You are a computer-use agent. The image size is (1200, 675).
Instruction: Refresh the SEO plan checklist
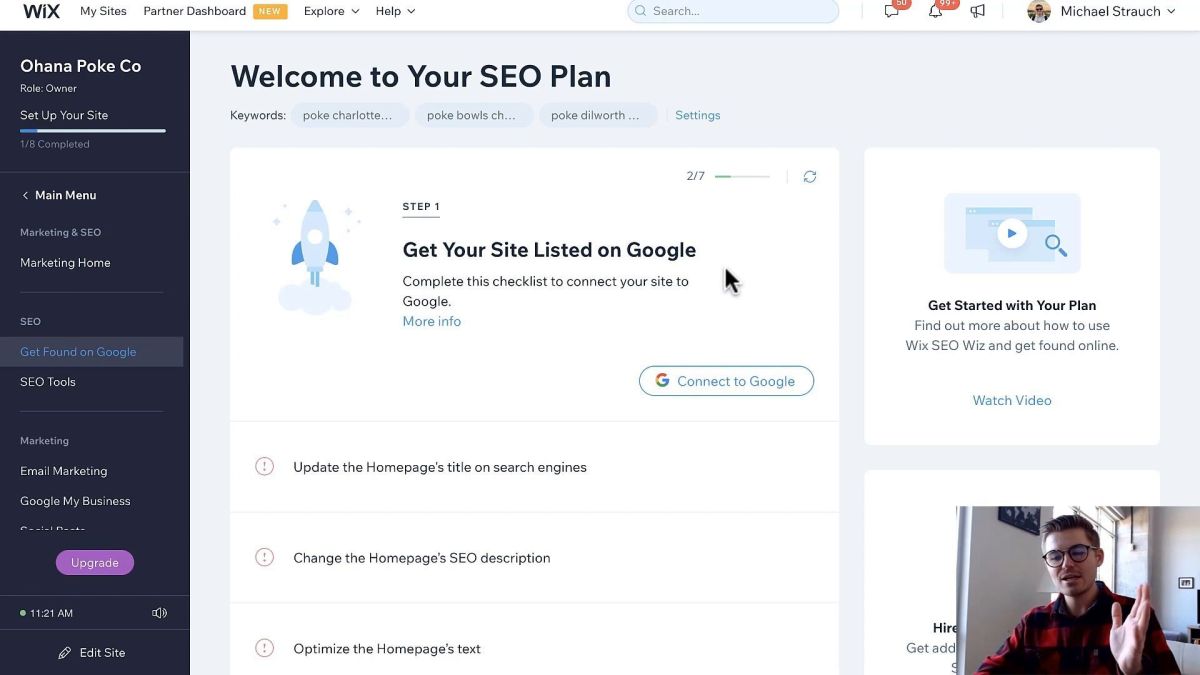coord(810,176)
